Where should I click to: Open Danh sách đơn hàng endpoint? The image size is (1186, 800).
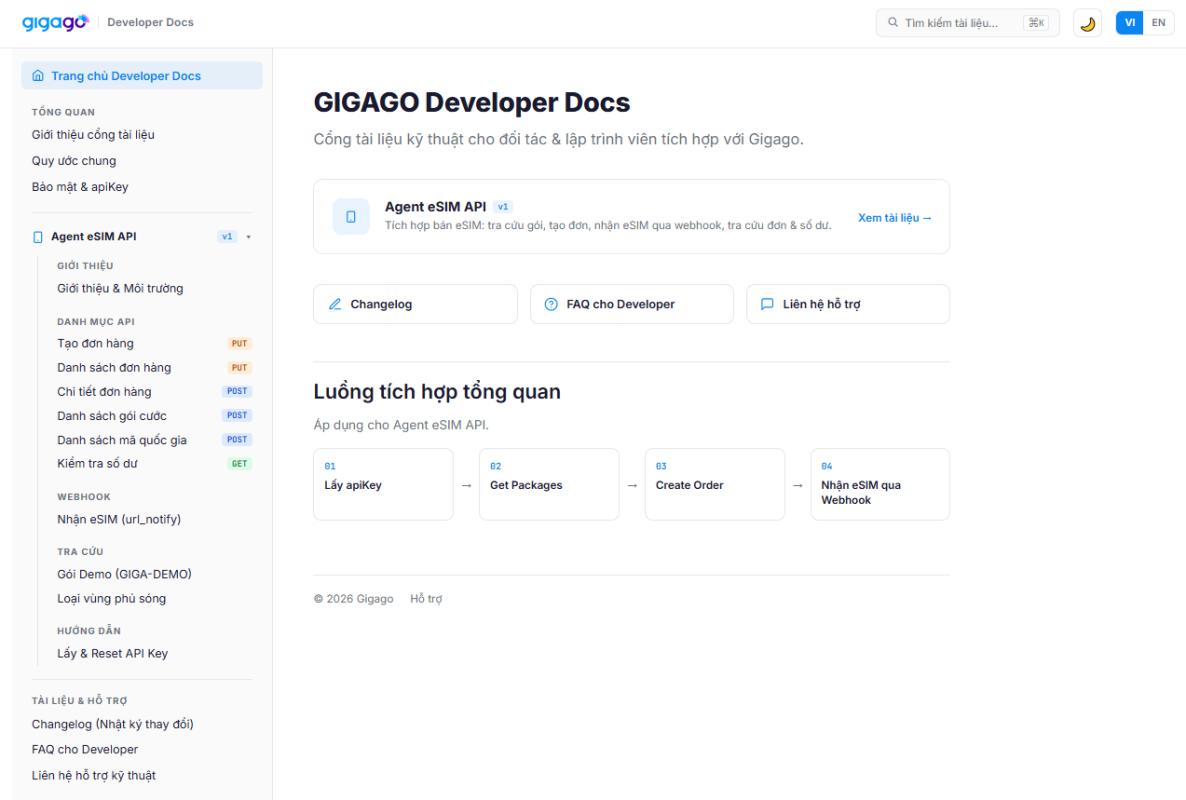(x=114, y=367)
